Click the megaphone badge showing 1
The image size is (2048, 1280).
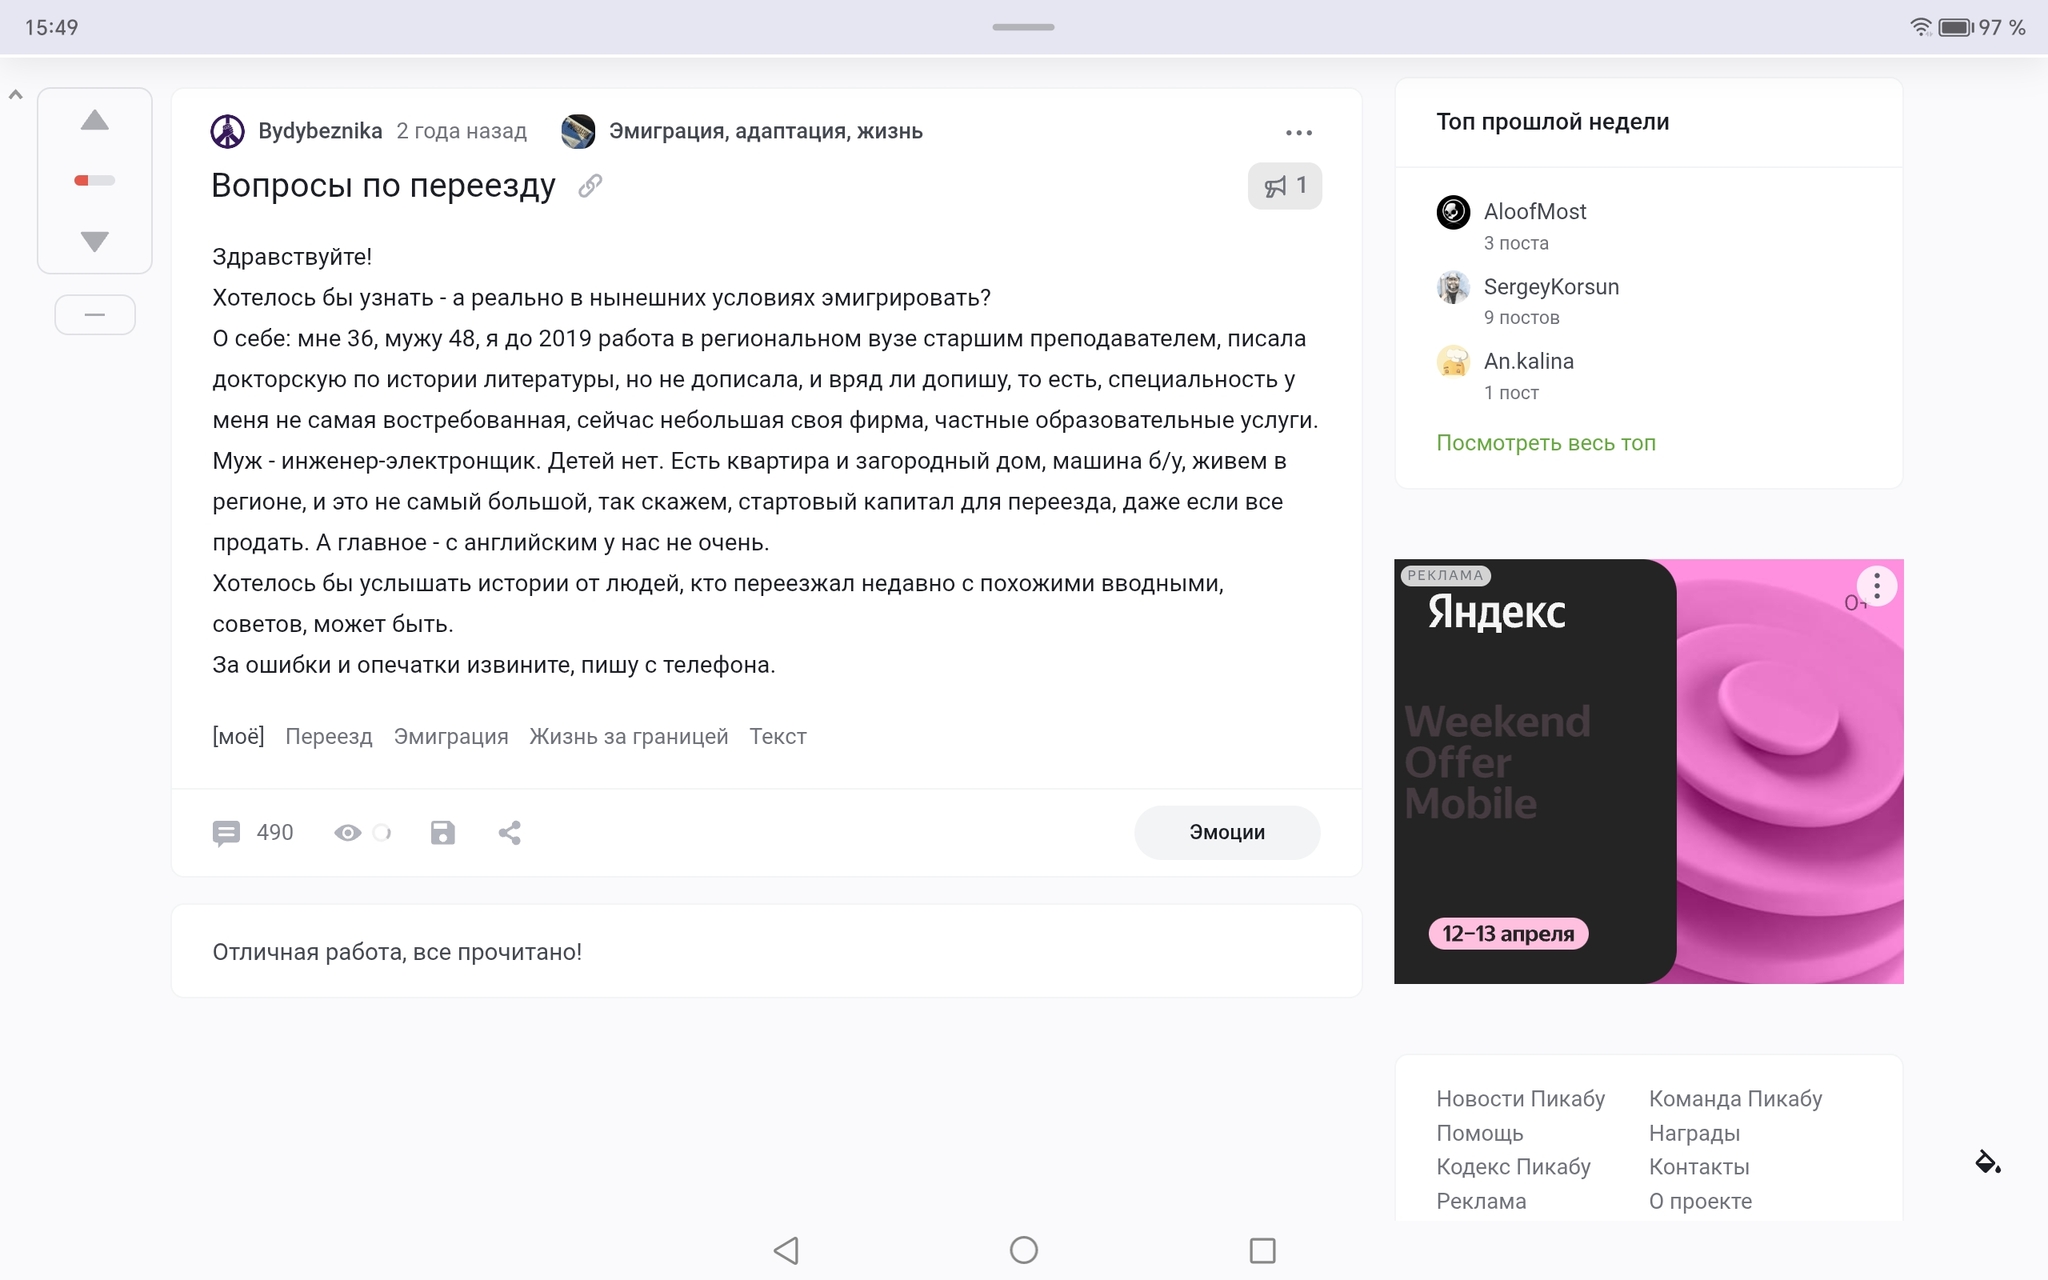pos(1285,186)
